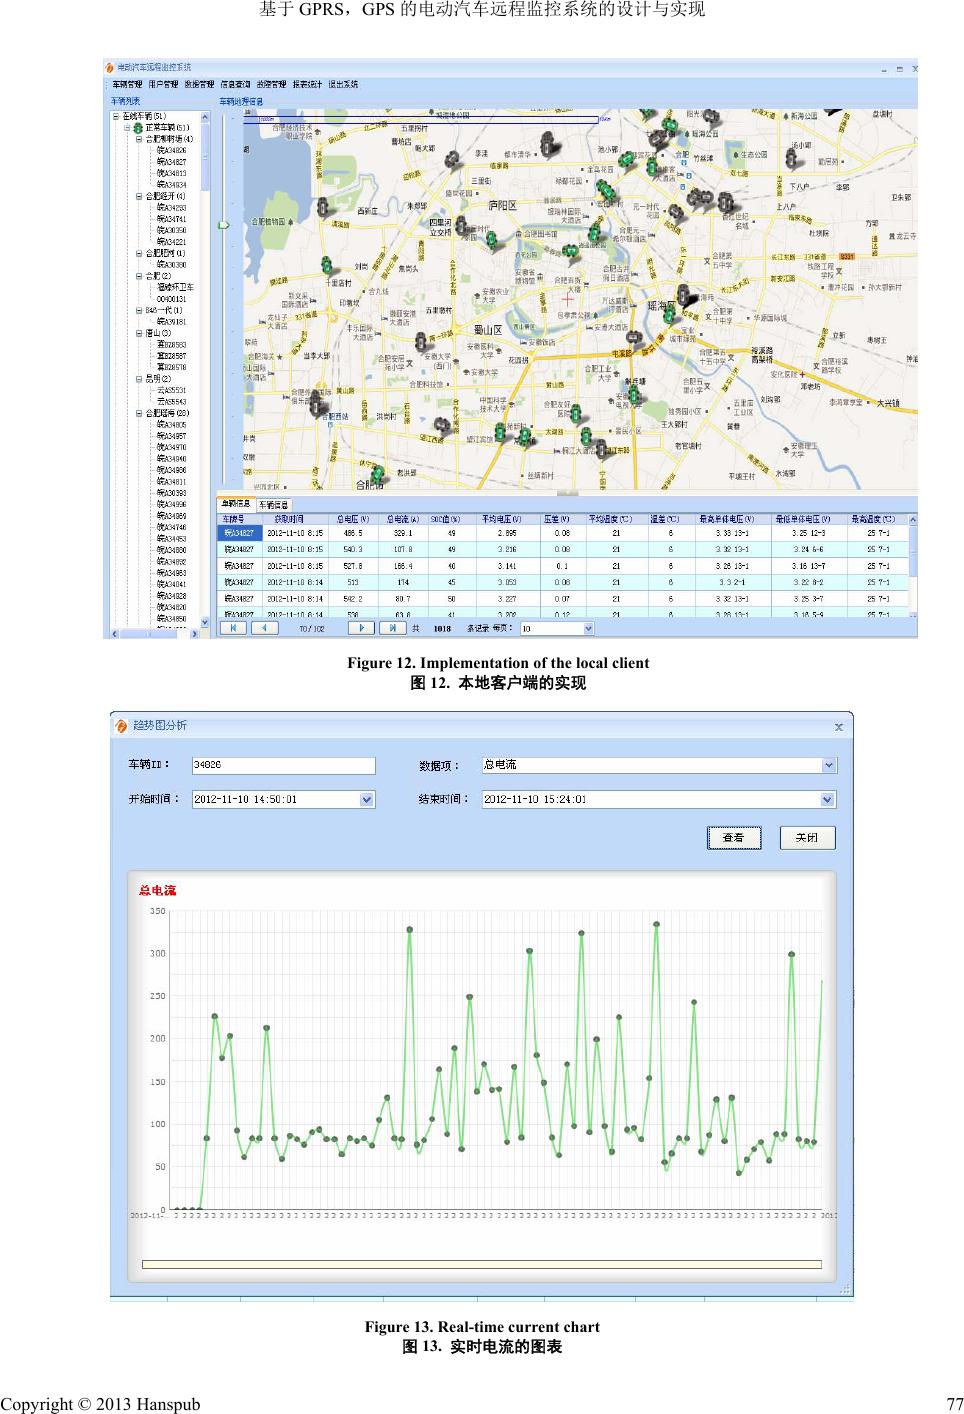This screenshot has width=964, height=1414.
Task: Open the 报表统计 menu
Action: coord(307,85)
